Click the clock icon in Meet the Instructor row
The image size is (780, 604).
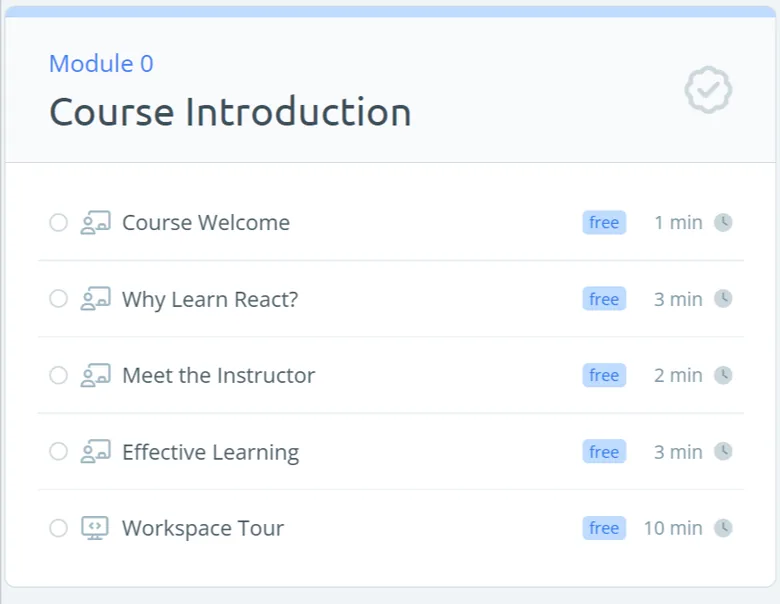(x=723, y=375)
